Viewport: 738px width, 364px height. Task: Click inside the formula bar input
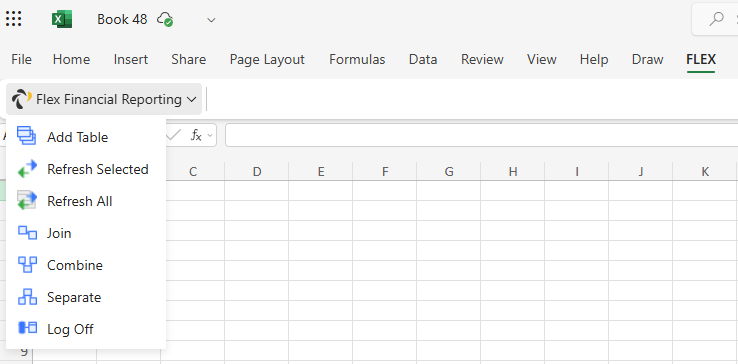481,136
